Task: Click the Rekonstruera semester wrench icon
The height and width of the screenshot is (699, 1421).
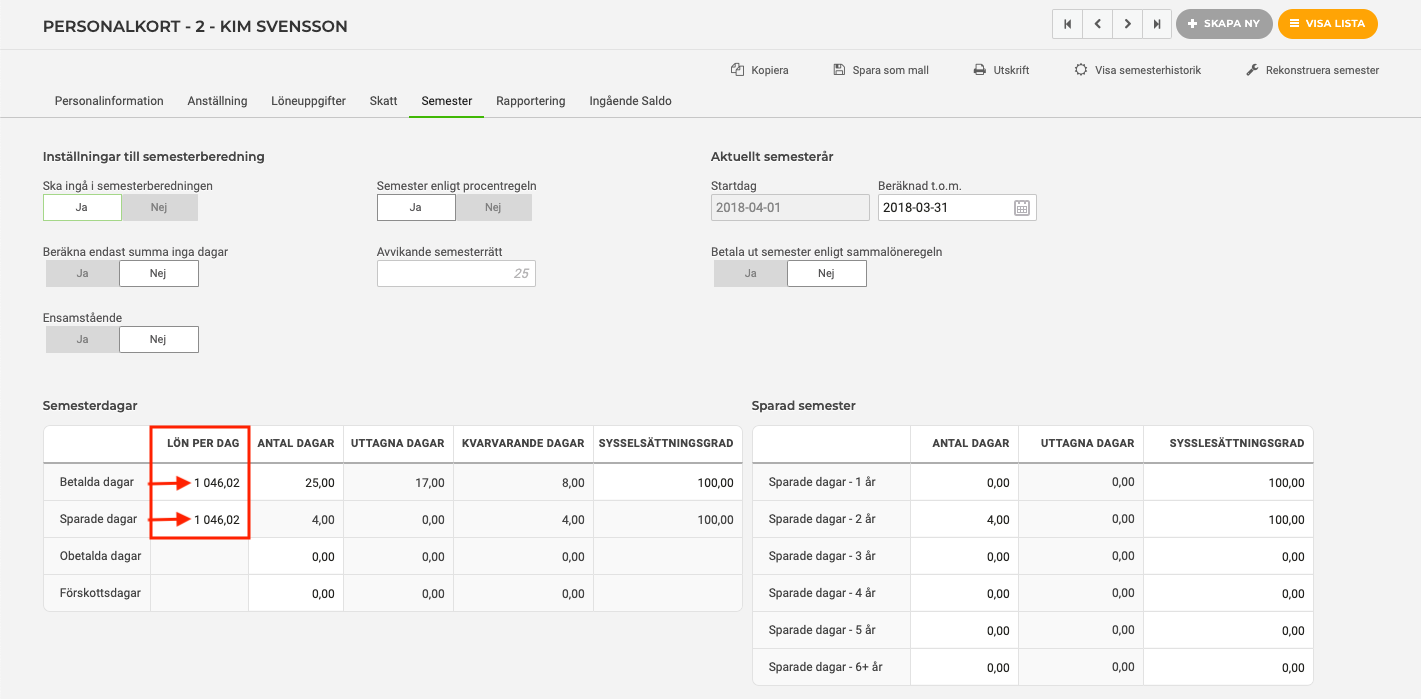Action: coord(1251,70)
